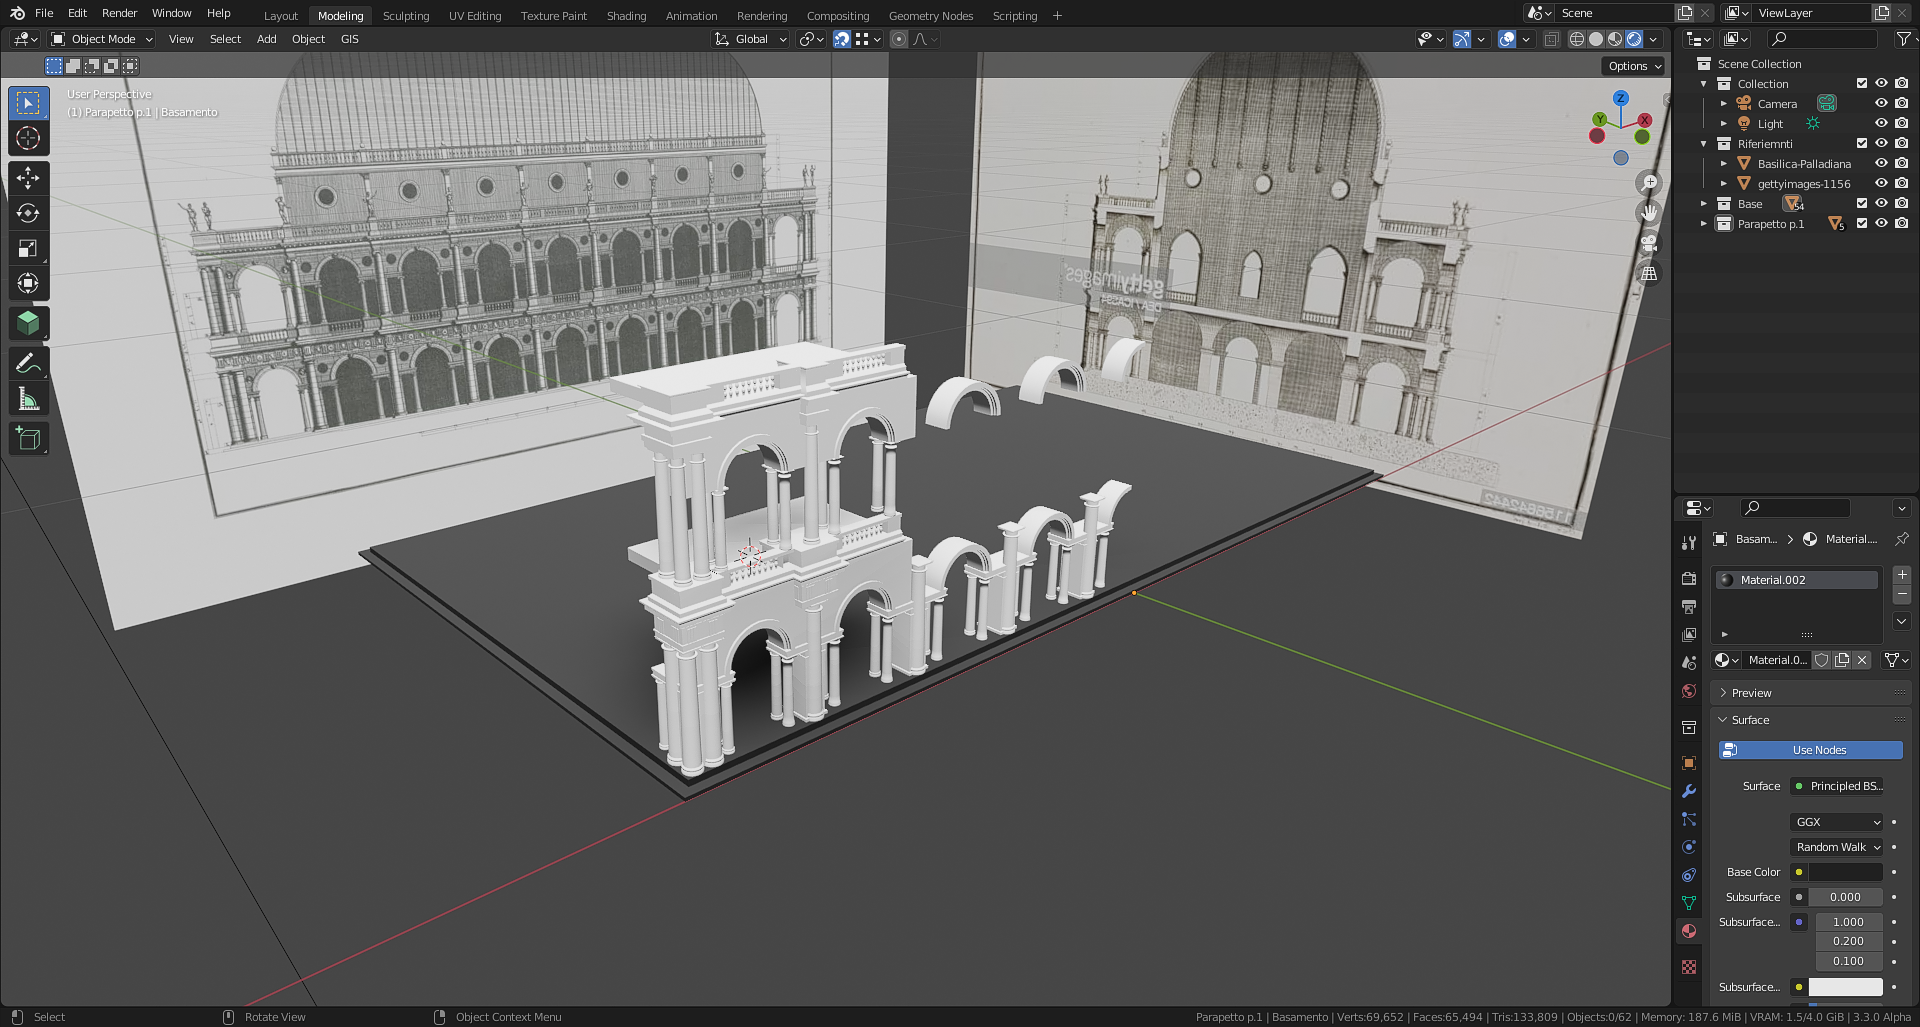This screenshot has width=1920, height=1027.
Task: Toggle proportional editing
Action: tap(899, 39)
